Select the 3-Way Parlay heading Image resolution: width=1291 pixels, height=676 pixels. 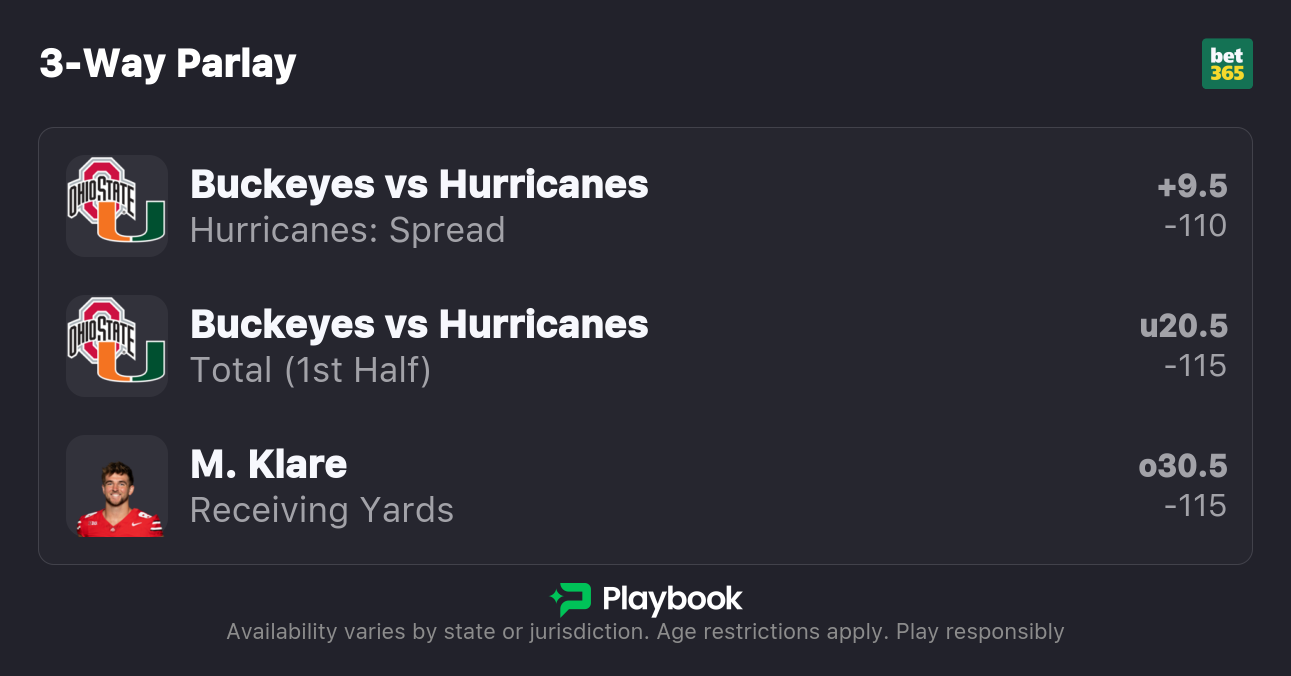coord(168,64)
